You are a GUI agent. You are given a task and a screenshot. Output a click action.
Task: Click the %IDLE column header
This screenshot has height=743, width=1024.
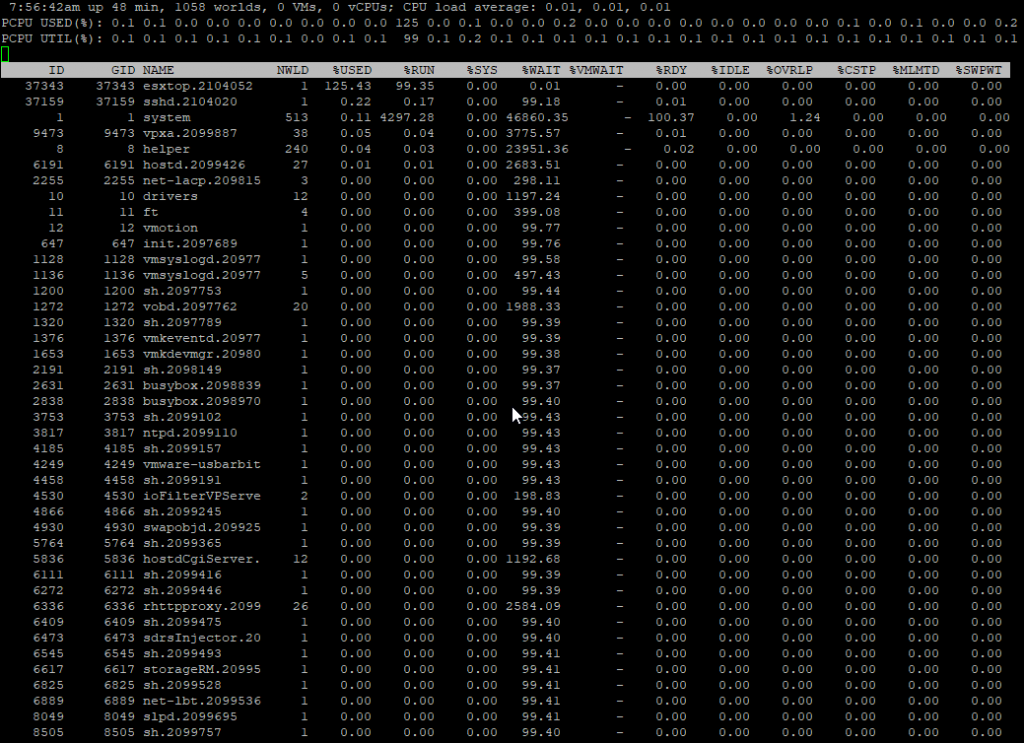coord(730,70)
